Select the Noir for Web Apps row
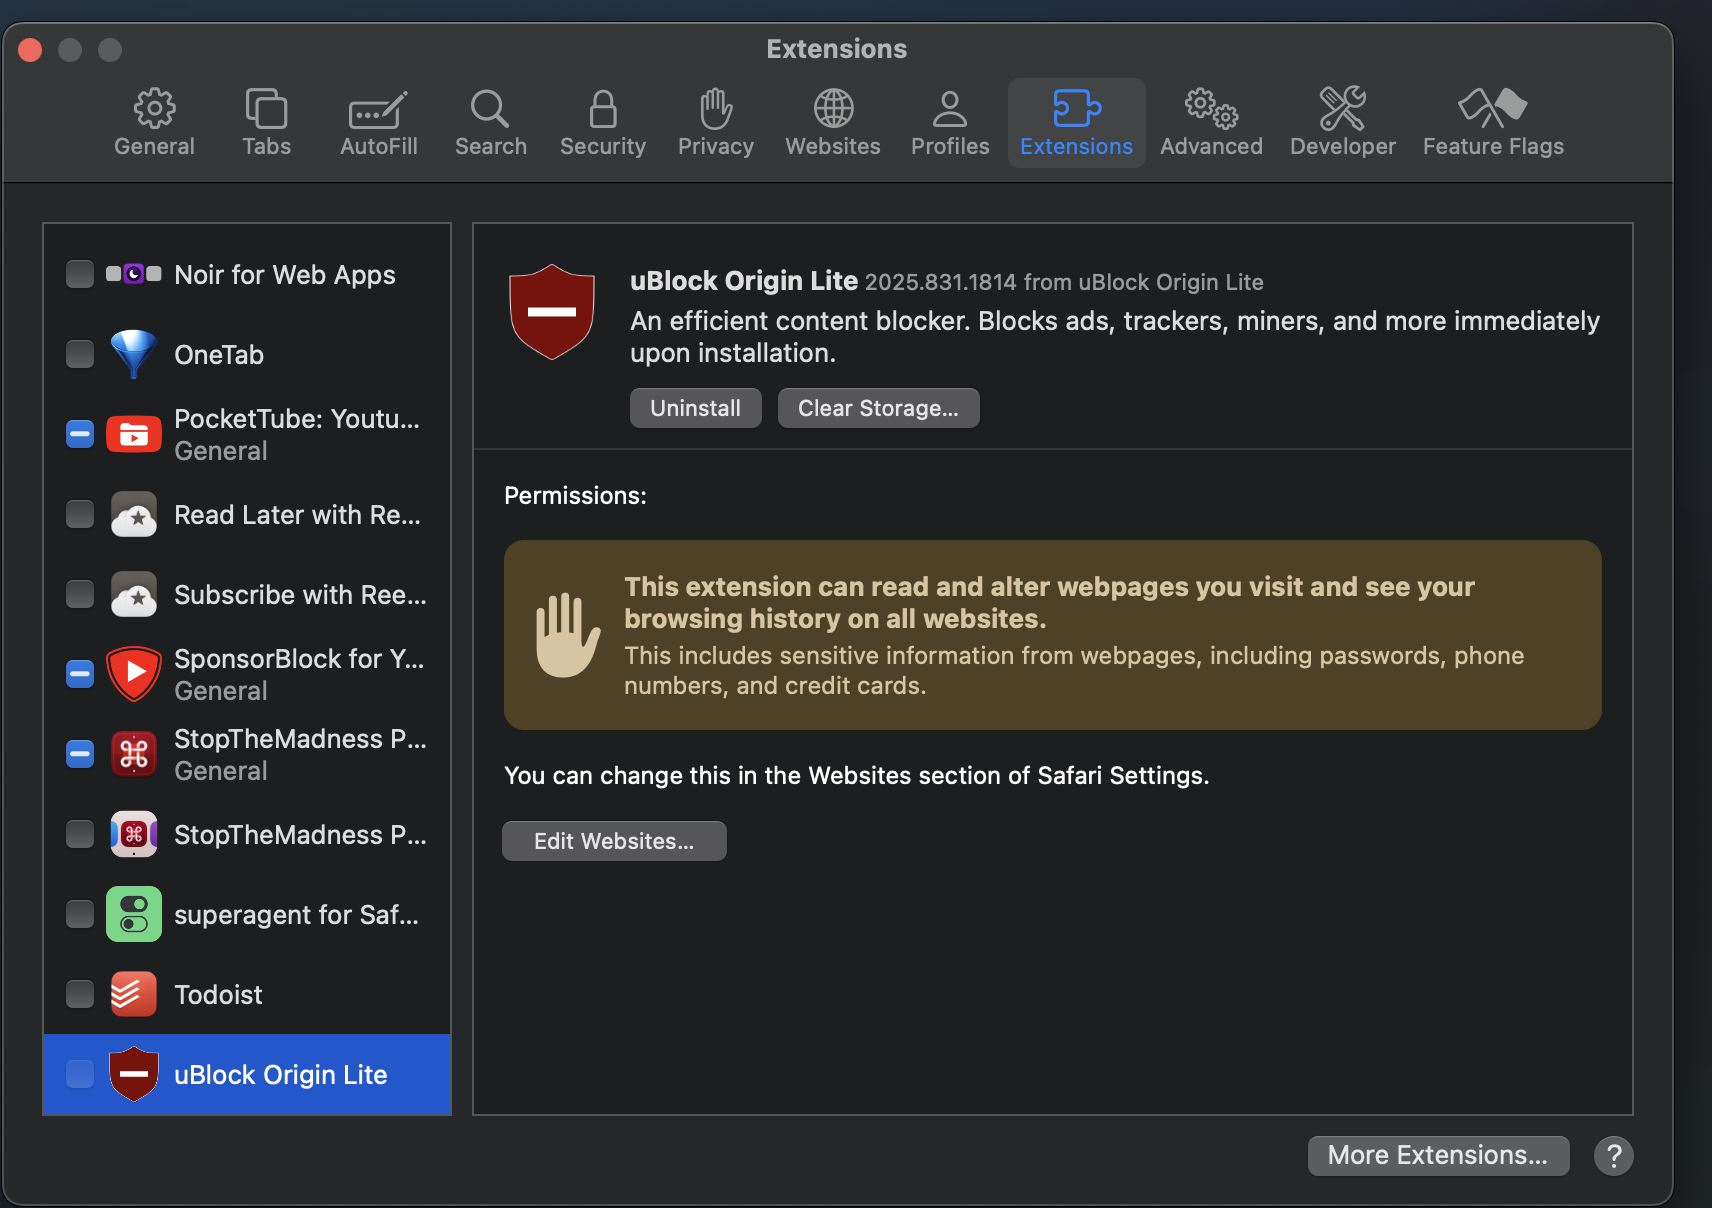Image resolution: width=1712 pixels, height=1208 pixels. tap(247, 274)
